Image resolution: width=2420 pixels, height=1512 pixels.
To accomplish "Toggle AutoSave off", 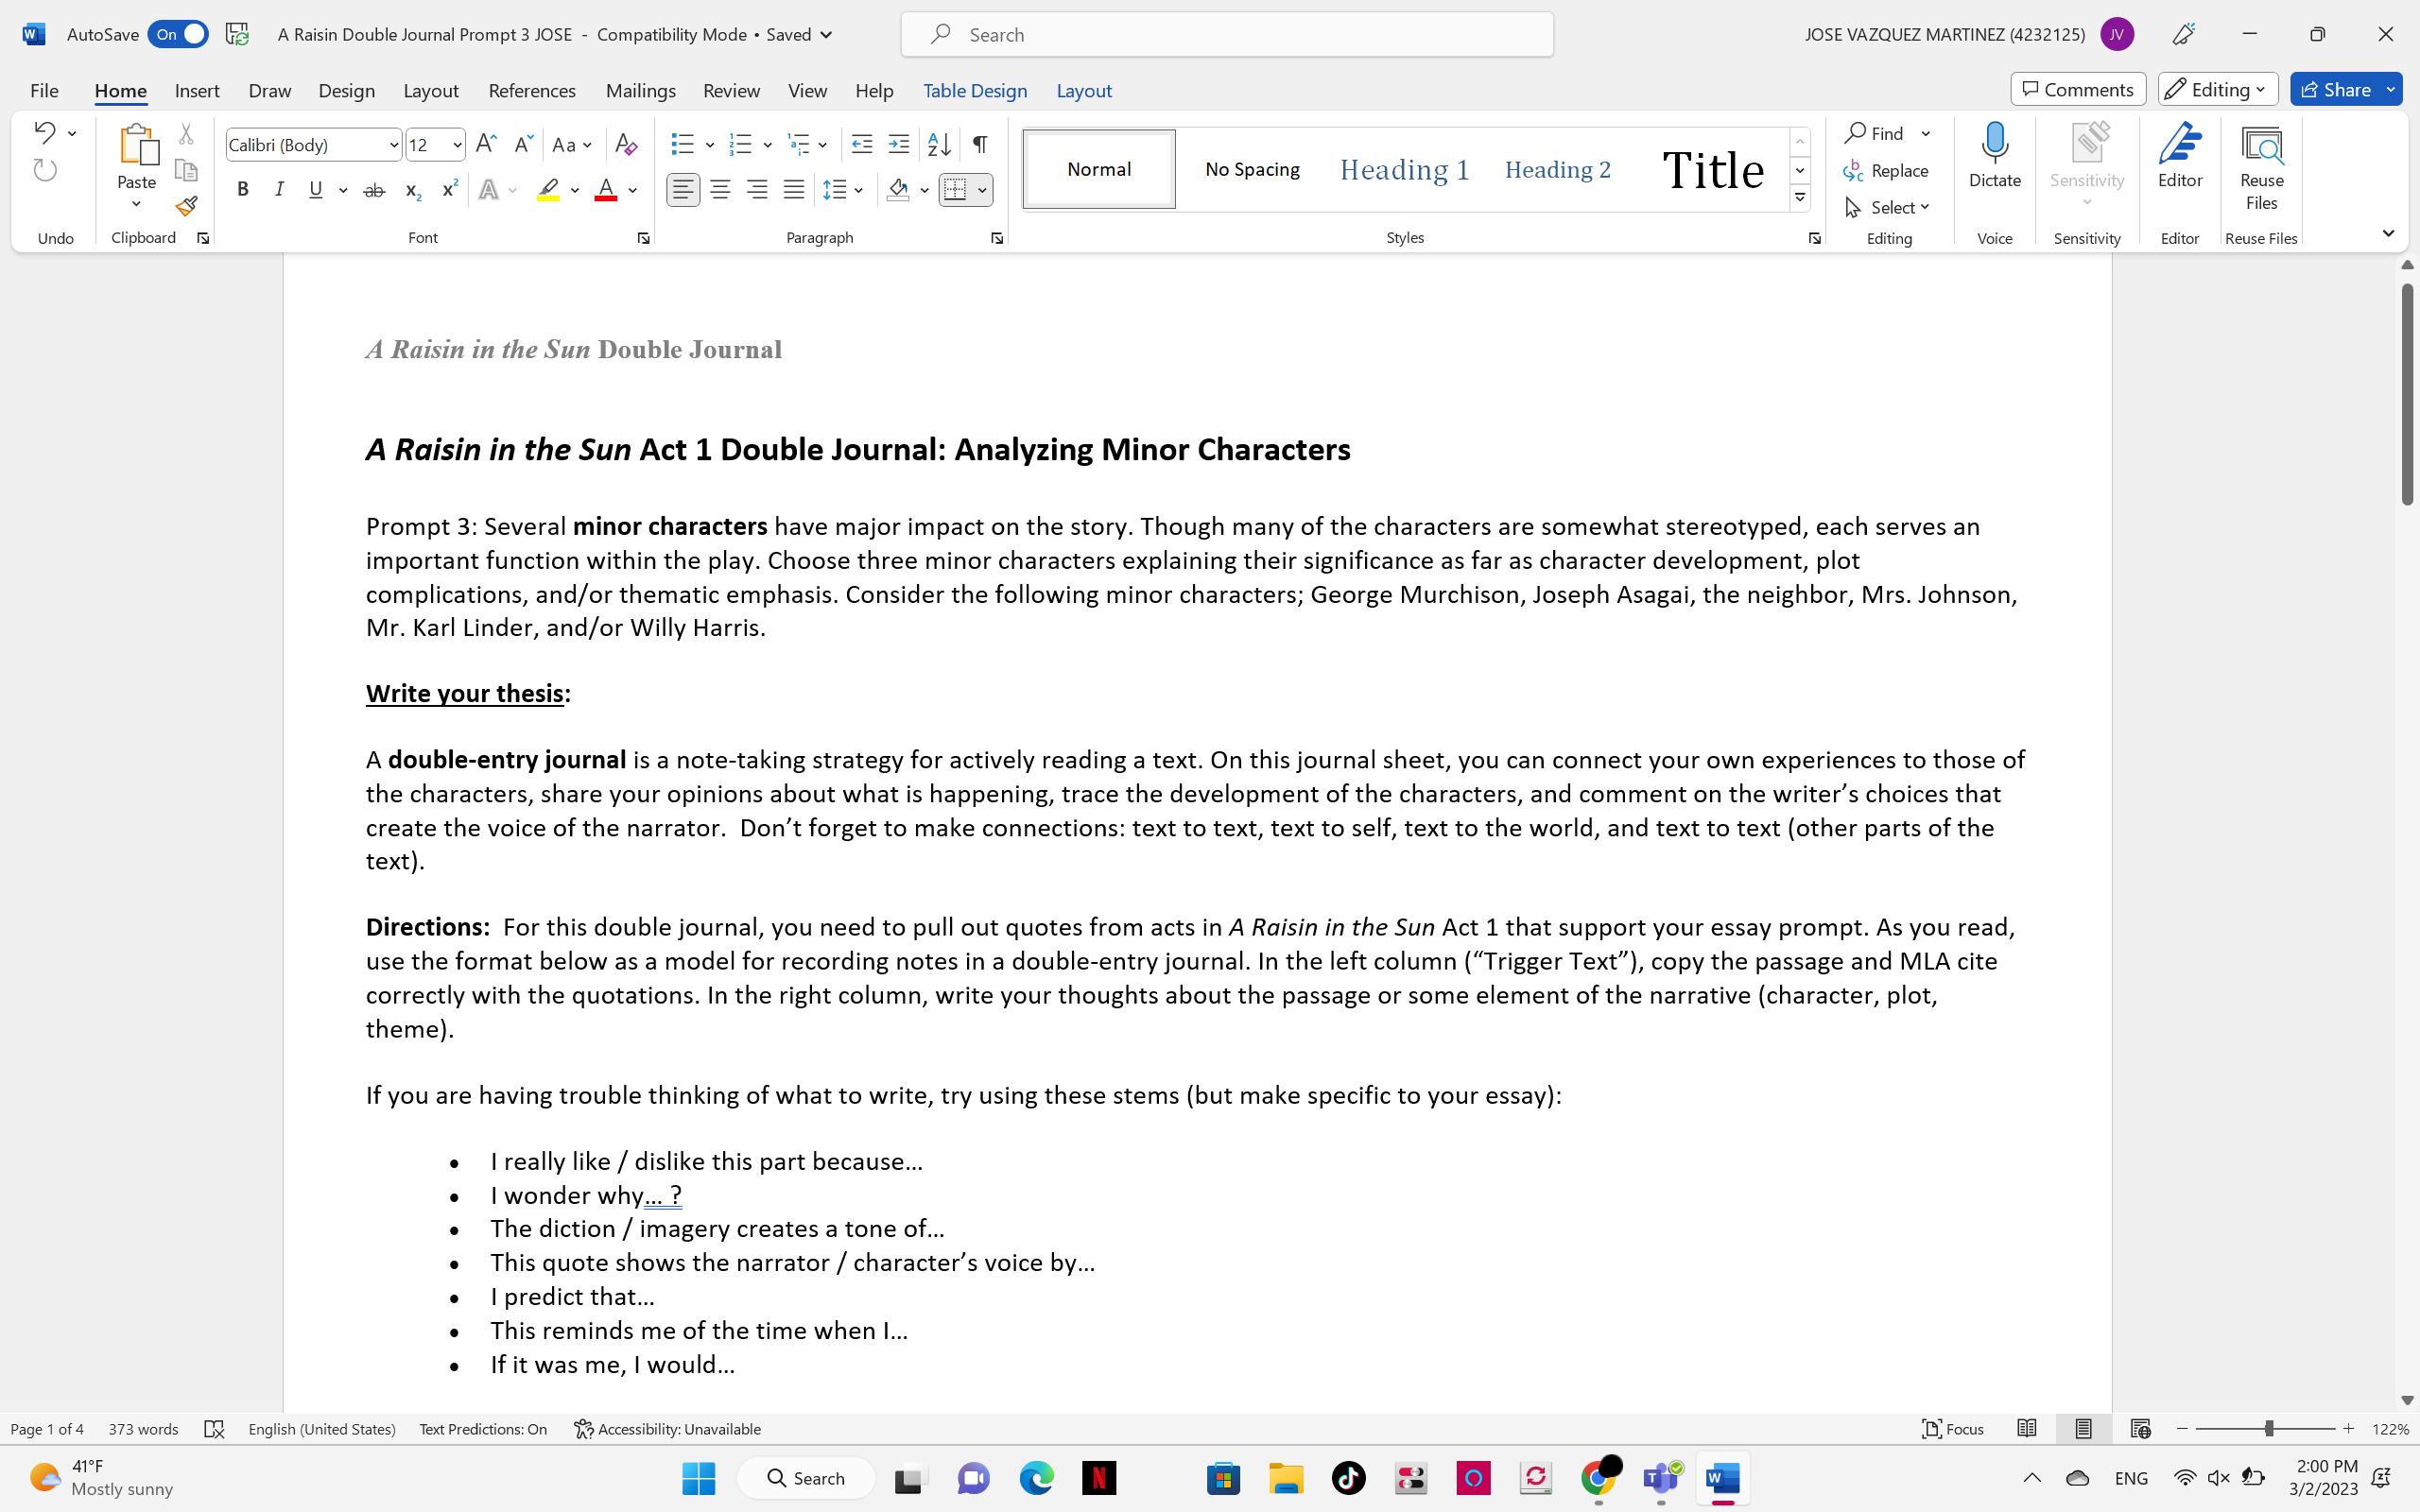I will point(178,34).
